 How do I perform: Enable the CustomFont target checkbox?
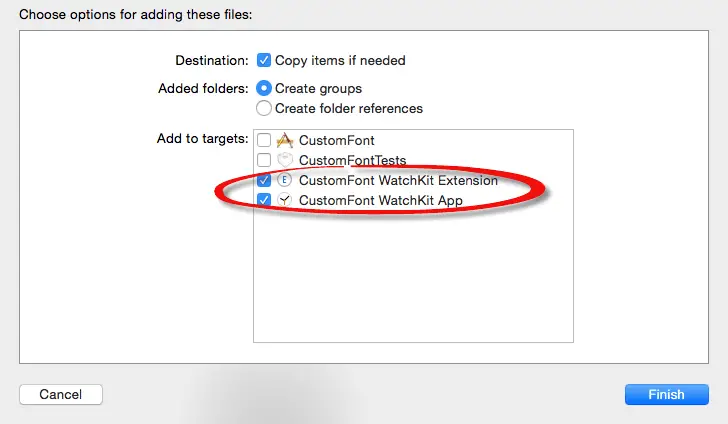coord(264,141)
